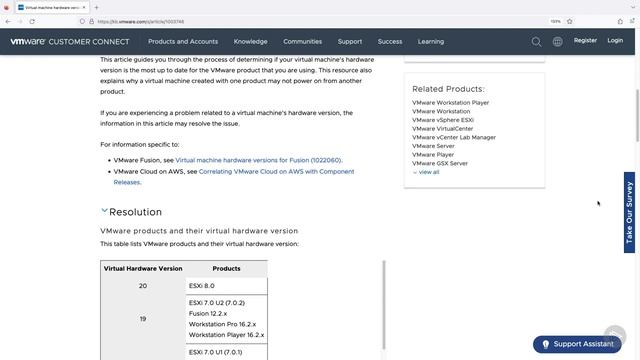Open the Learning menu

(x=431, y=42)
